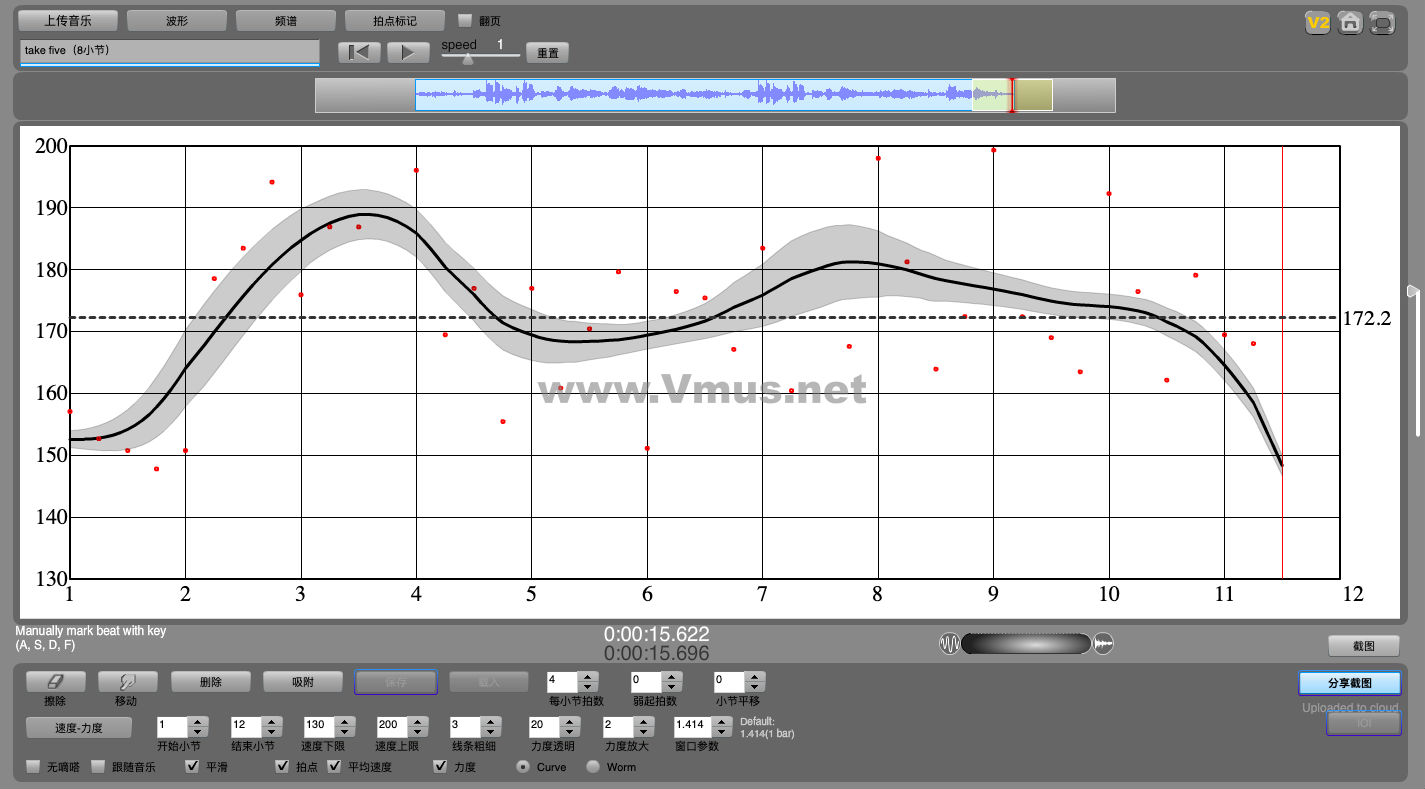
Task: Click the blue waveform overview region
Action: pos(693,95)
